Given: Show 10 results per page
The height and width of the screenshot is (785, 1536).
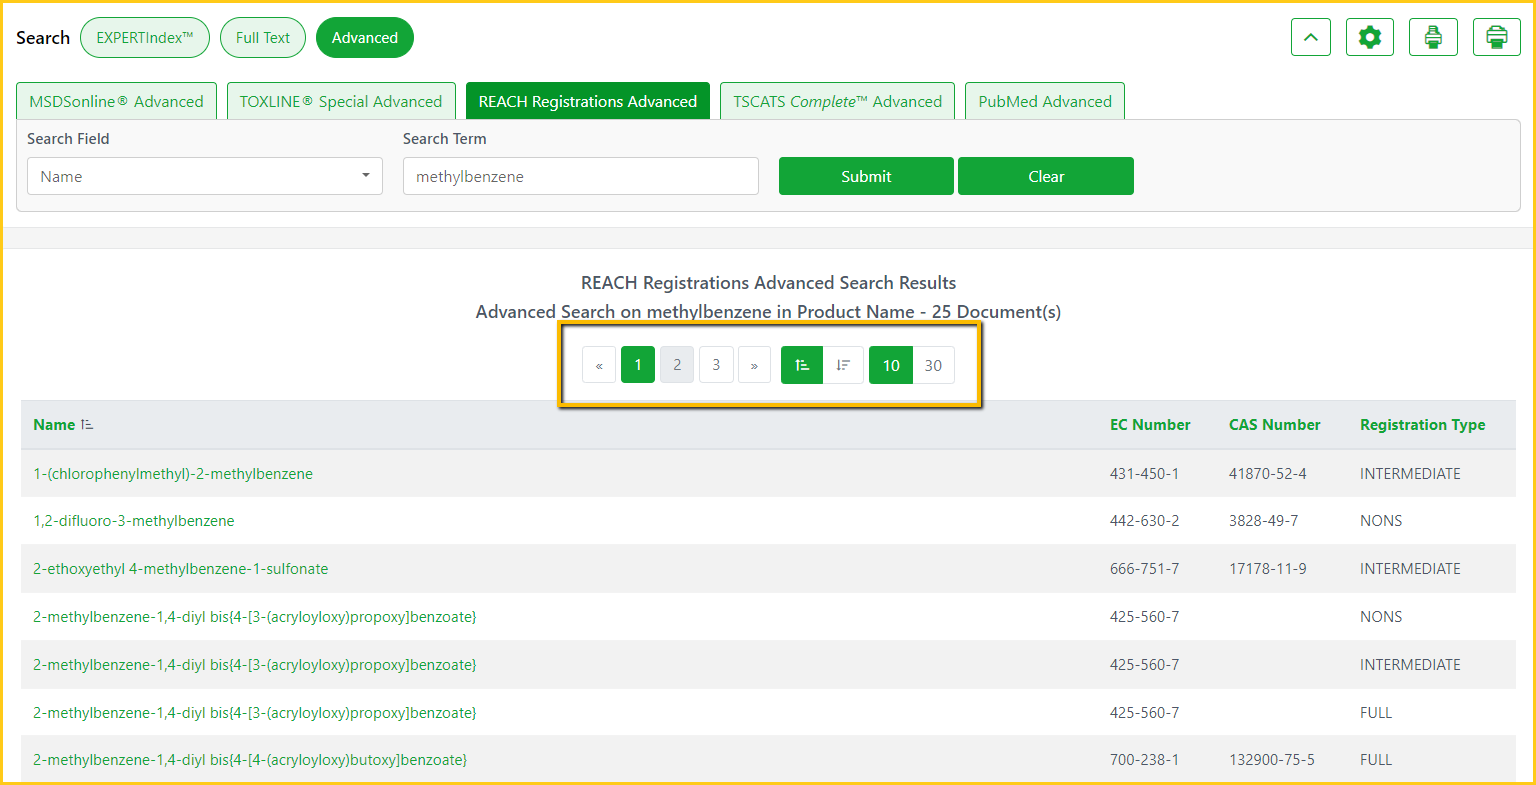Looking at the screenshot, I should point(890,365).
